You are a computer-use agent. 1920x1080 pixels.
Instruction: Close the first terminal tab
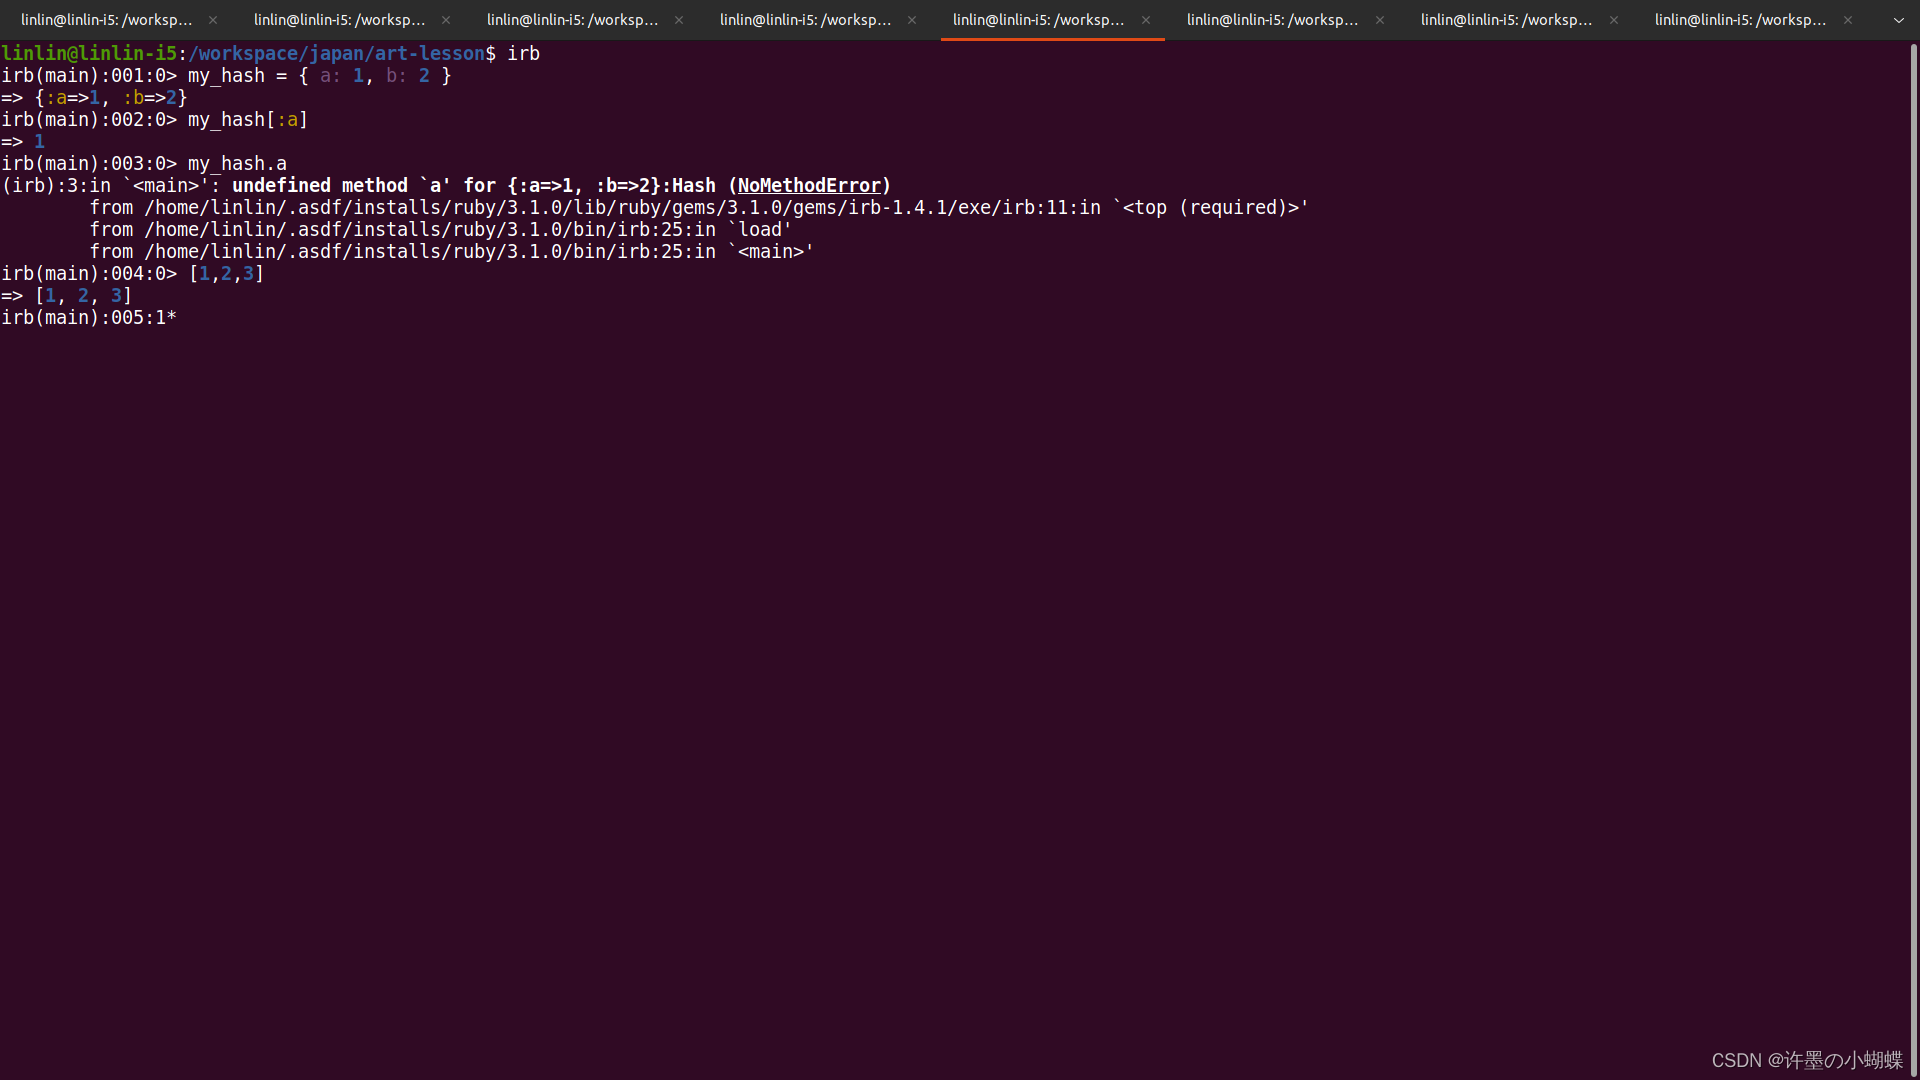click(x=213, y=20)
